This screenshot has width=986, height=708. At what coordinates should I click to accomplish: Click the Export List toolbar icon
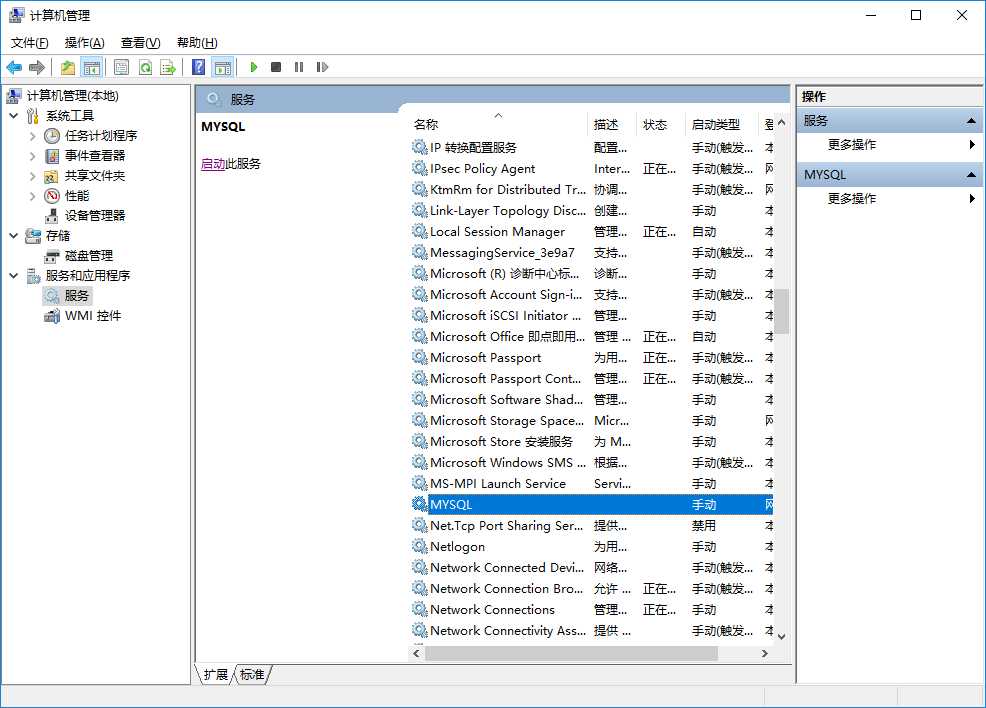[168, 67]
